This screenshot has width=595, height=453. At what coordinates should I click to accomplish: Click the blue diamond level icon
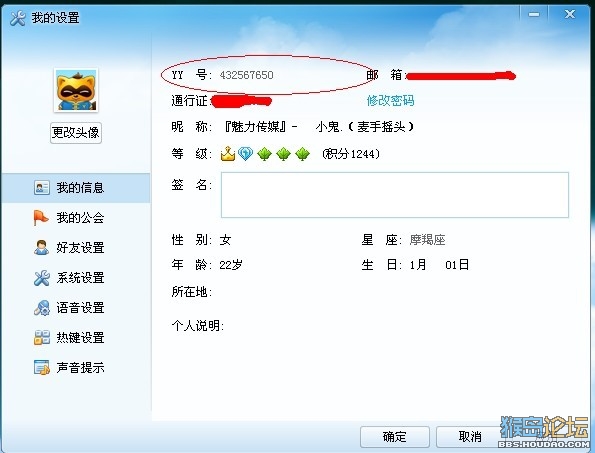tap(246, 154)
